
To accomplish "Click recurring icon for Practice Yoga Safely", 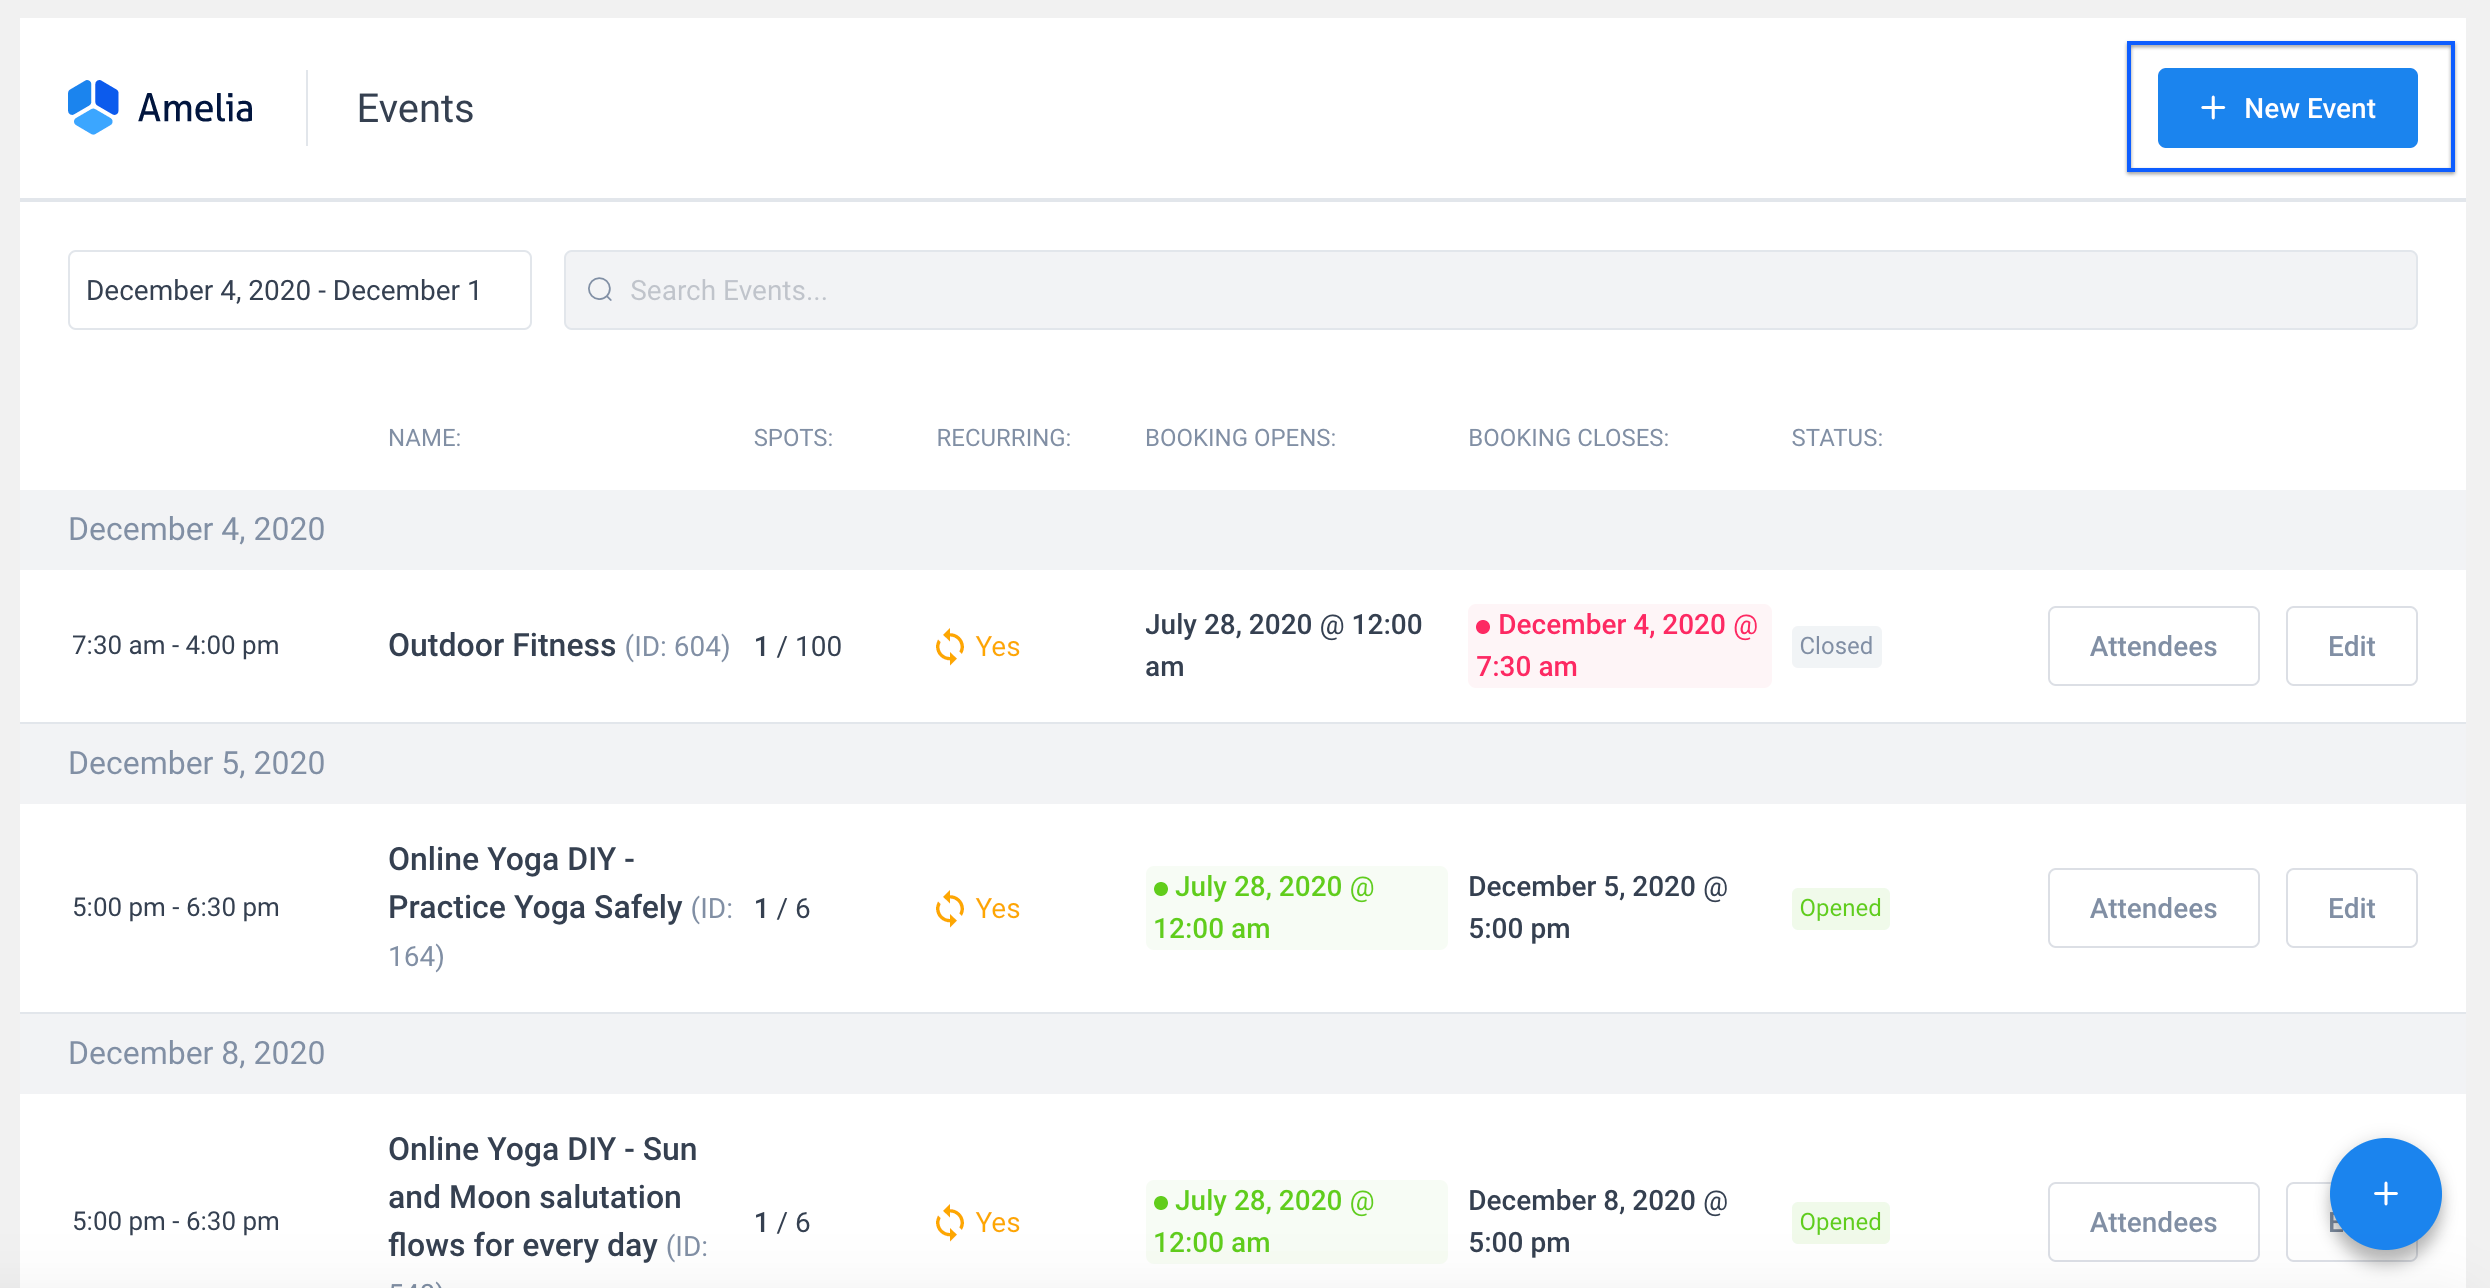I will 949,909.
